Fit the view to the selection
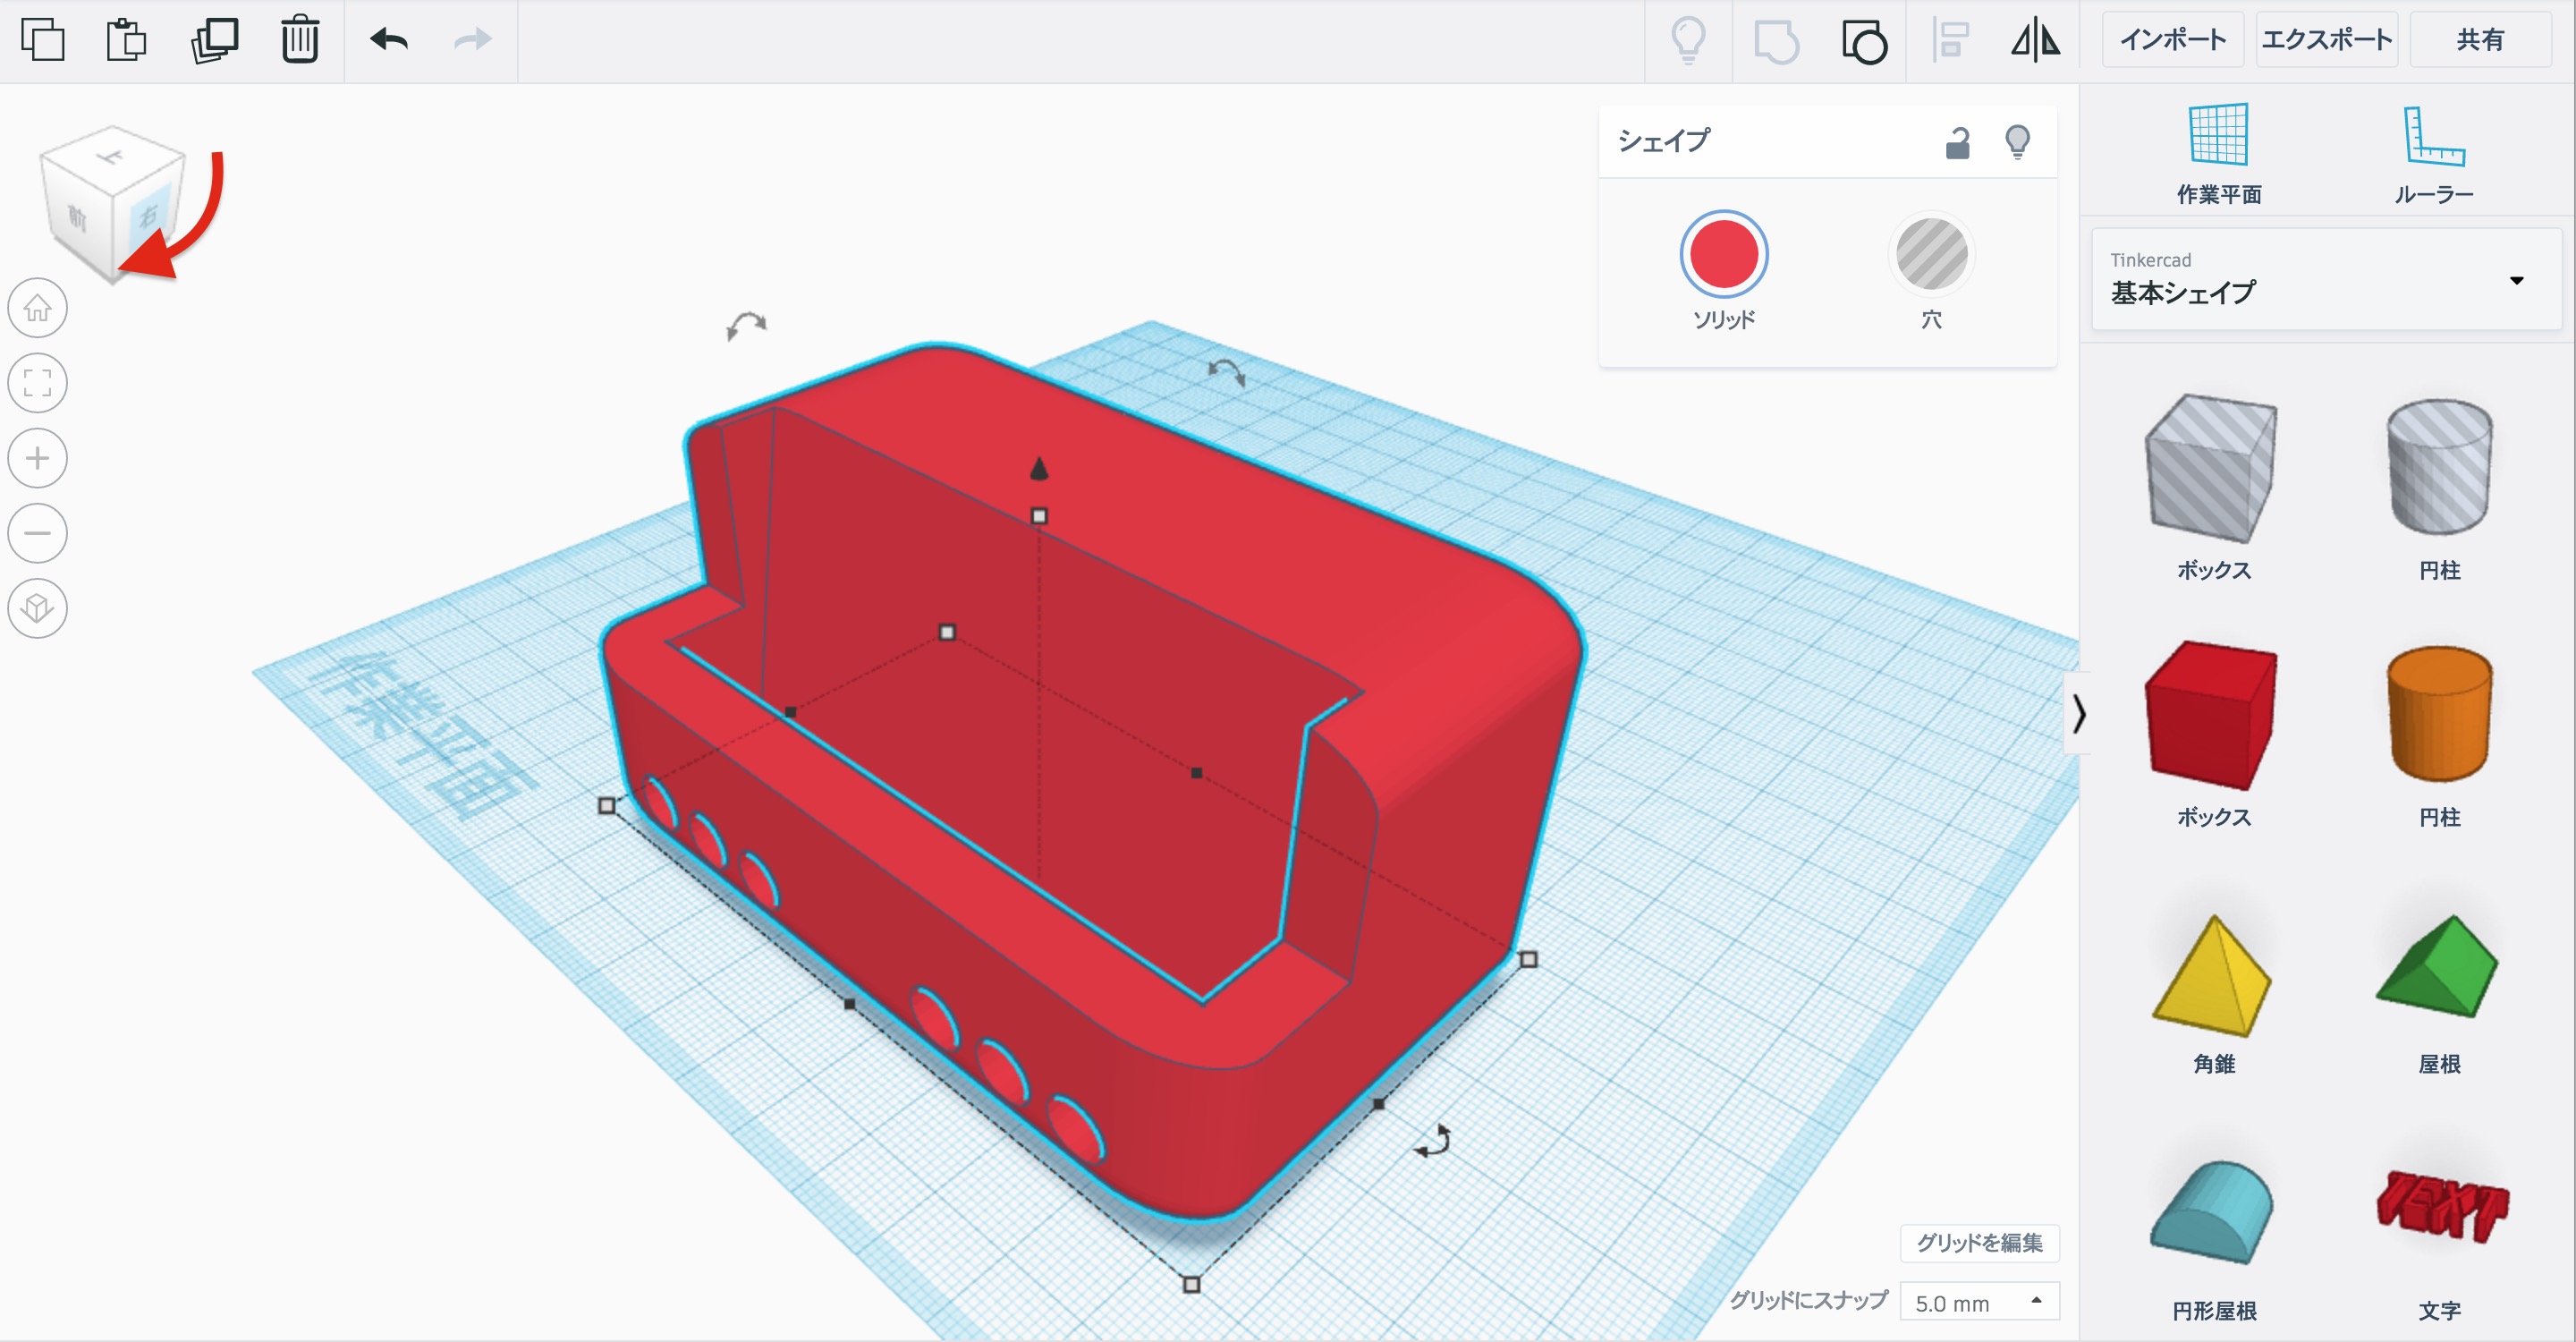This screenshot has width=2576, height=1342. click(x=38, y=383)
